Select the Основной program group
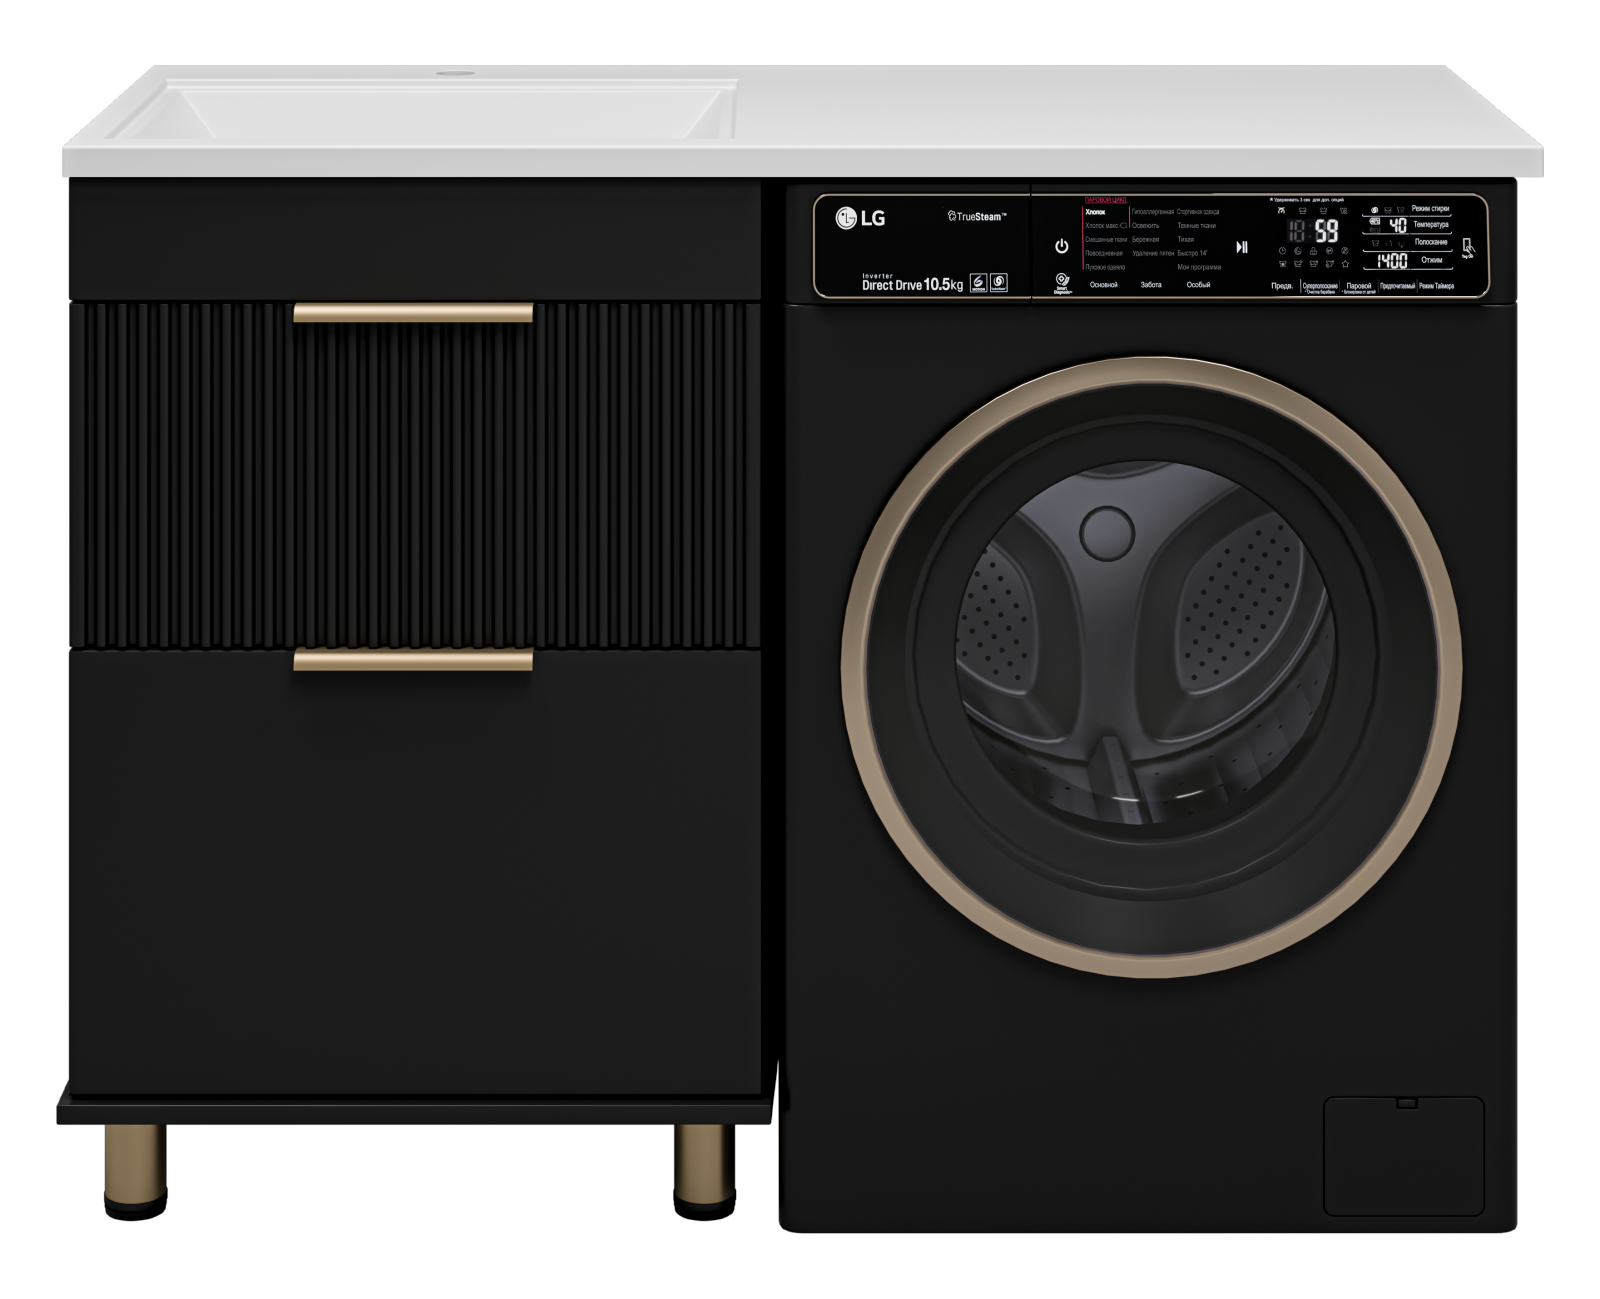 click(1103, 285)
